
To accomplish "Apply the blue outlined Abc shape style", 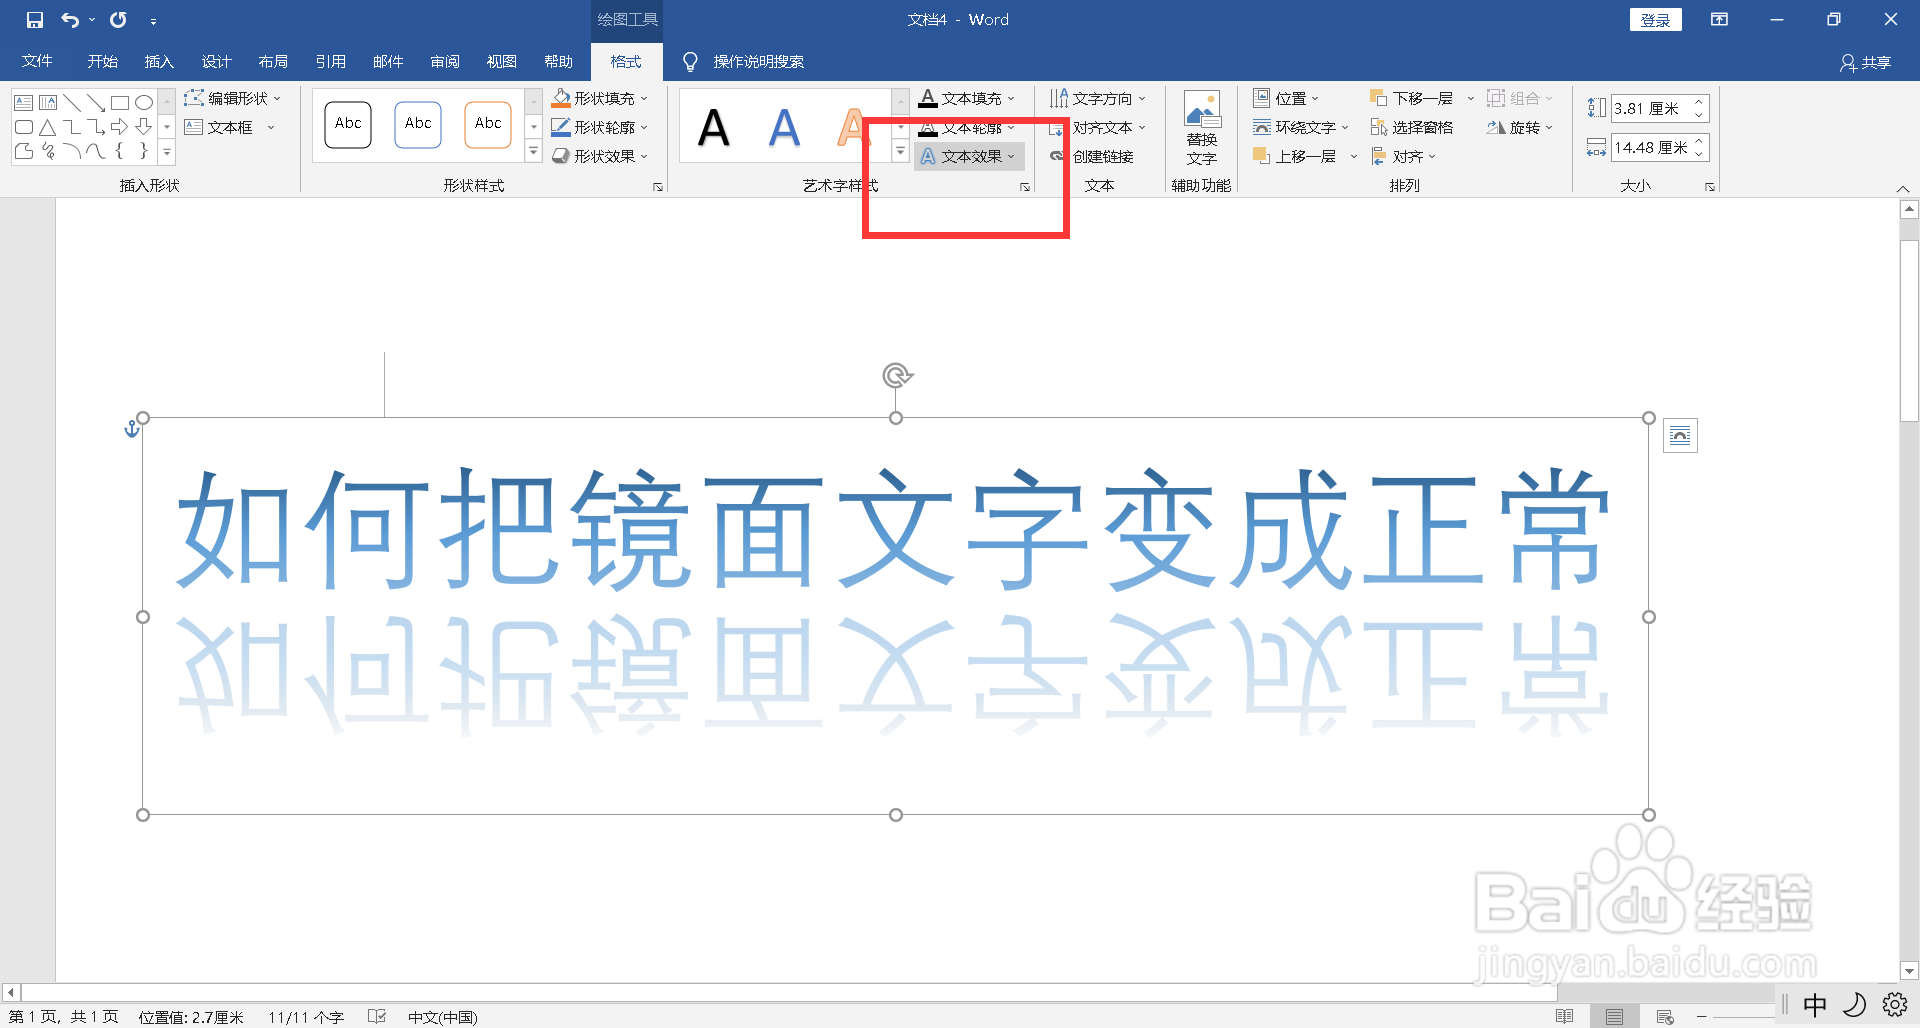I will 418,125.
